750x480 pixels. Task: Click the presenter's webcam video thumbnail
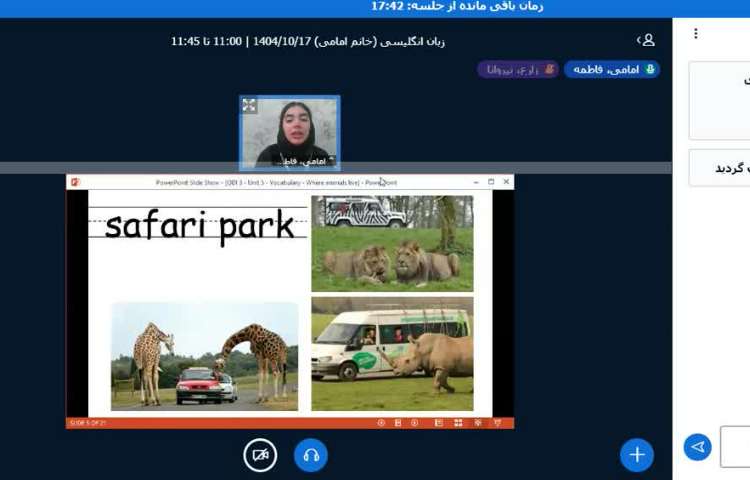tap(290, 133)
